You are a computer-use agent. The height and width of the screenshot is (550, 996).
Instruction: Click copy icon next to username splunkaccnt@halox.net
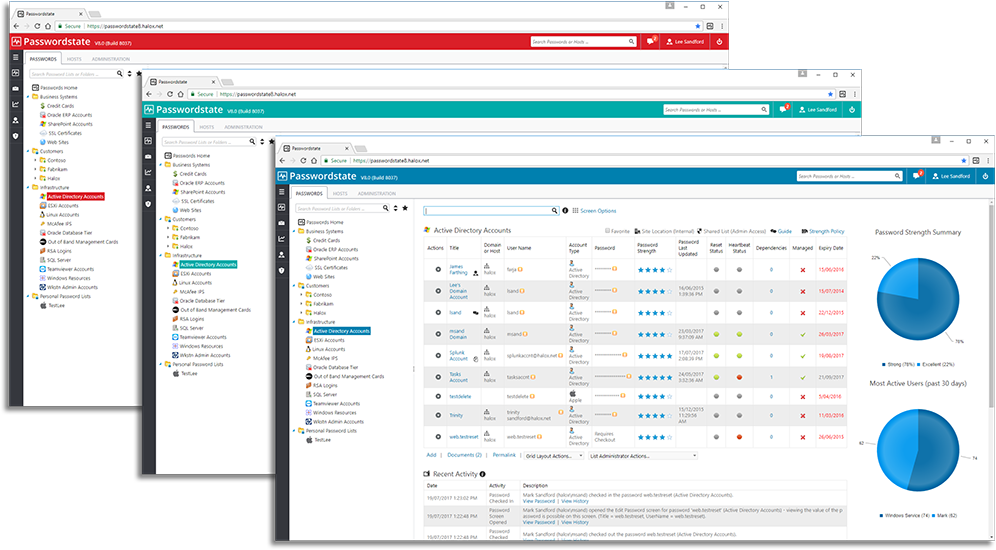click(x=561, y=356)
